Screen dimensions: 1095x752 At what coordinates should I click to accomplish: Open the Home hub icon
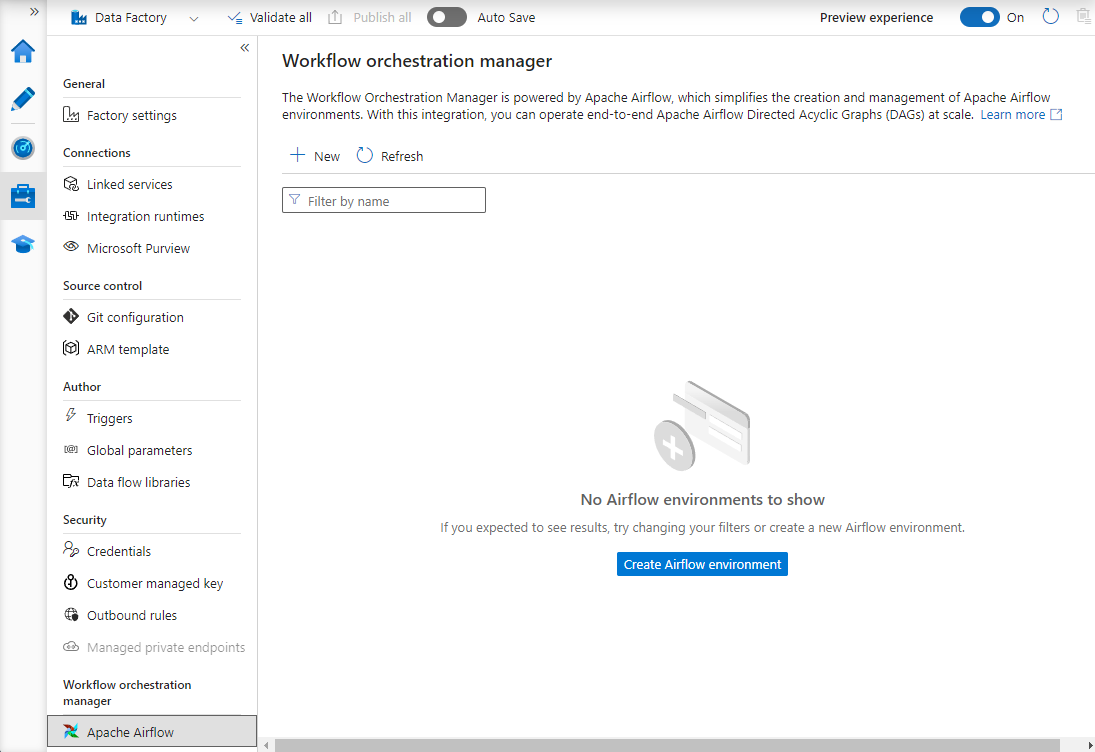22,51
